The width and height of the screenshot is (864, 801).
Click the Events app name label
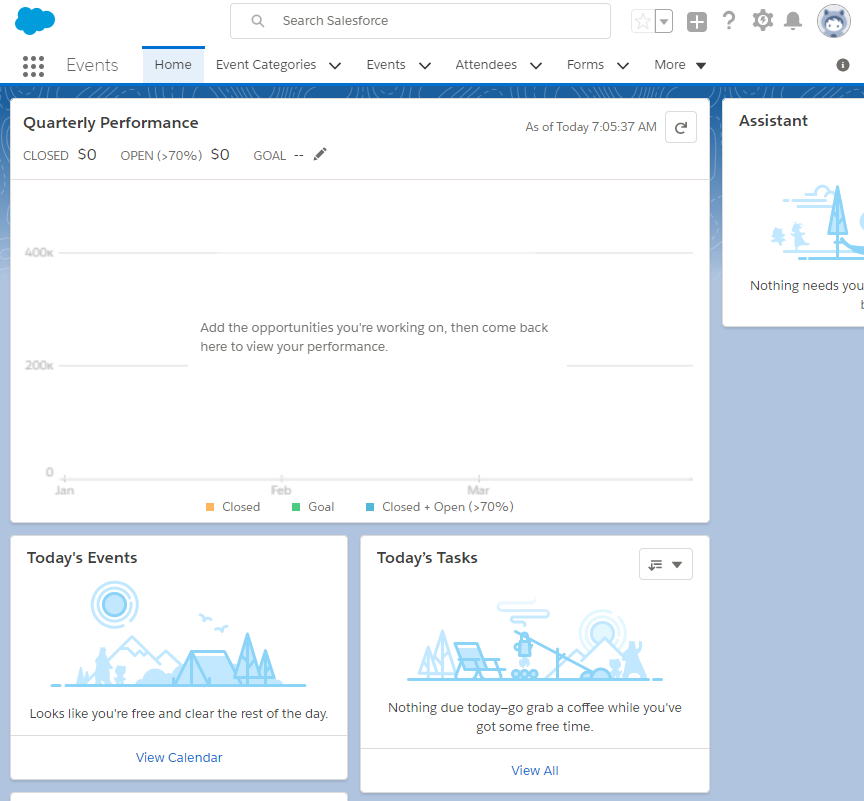92,65
